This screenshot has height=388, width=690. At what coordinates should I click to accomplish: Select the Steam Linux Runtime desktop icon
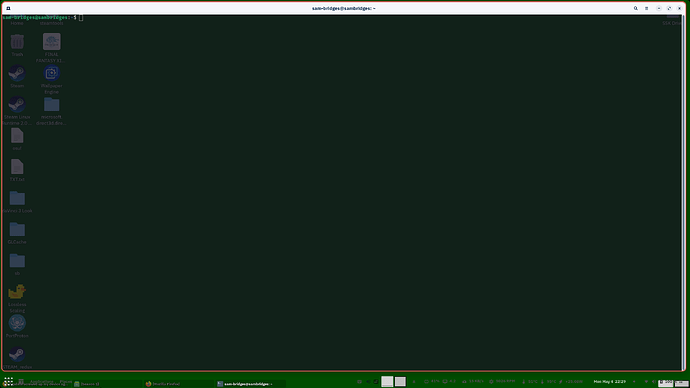(17, 111)
